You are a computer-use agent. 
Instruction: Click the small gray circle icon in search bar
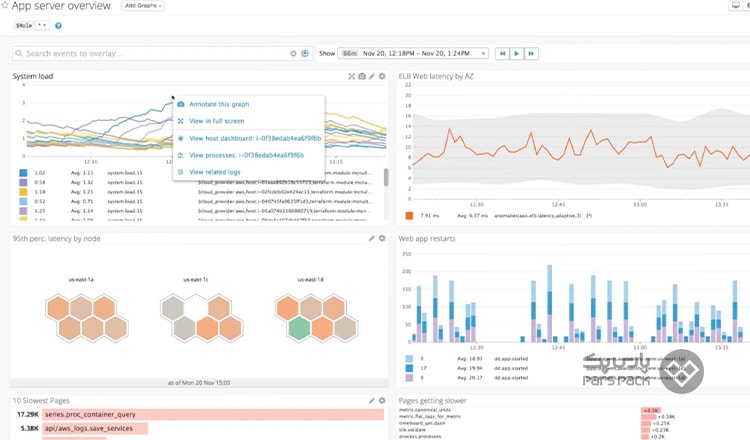[293, 54]
